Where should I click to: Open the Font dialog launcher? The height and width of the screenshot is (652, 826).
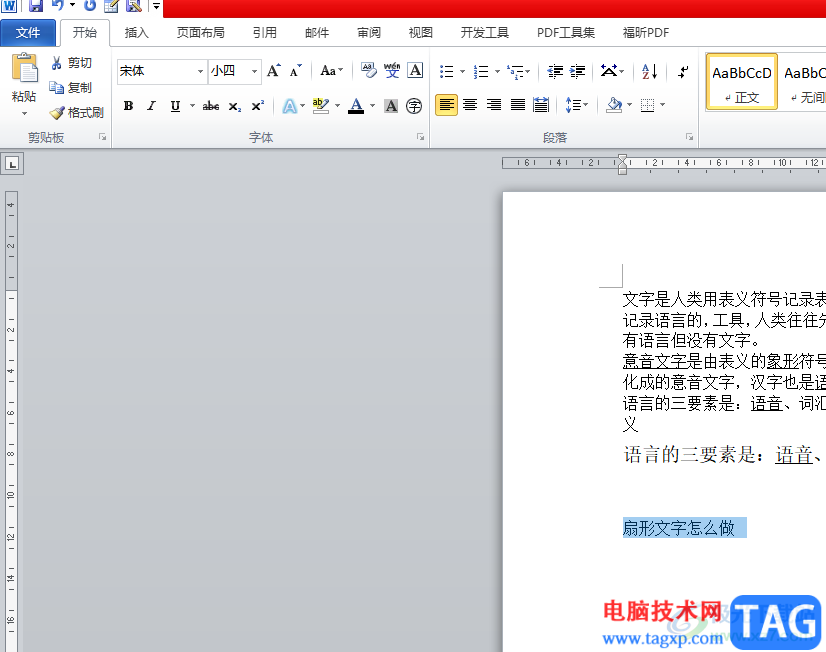click(420, 137)
